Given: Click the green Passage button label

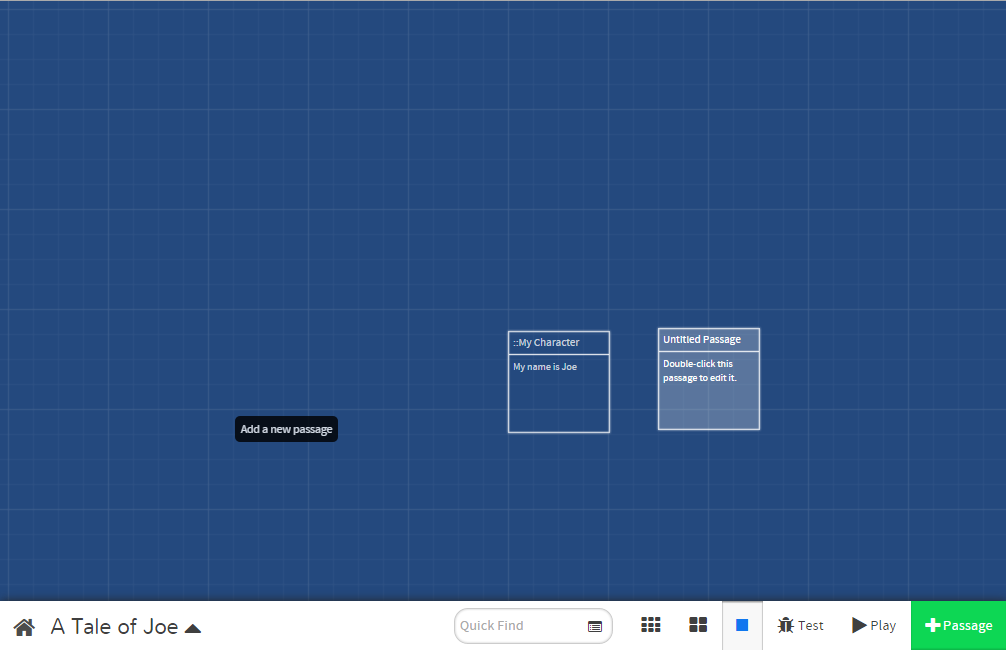Looking at the screenshot, I should pyautogui.click(x=967, y=626).
